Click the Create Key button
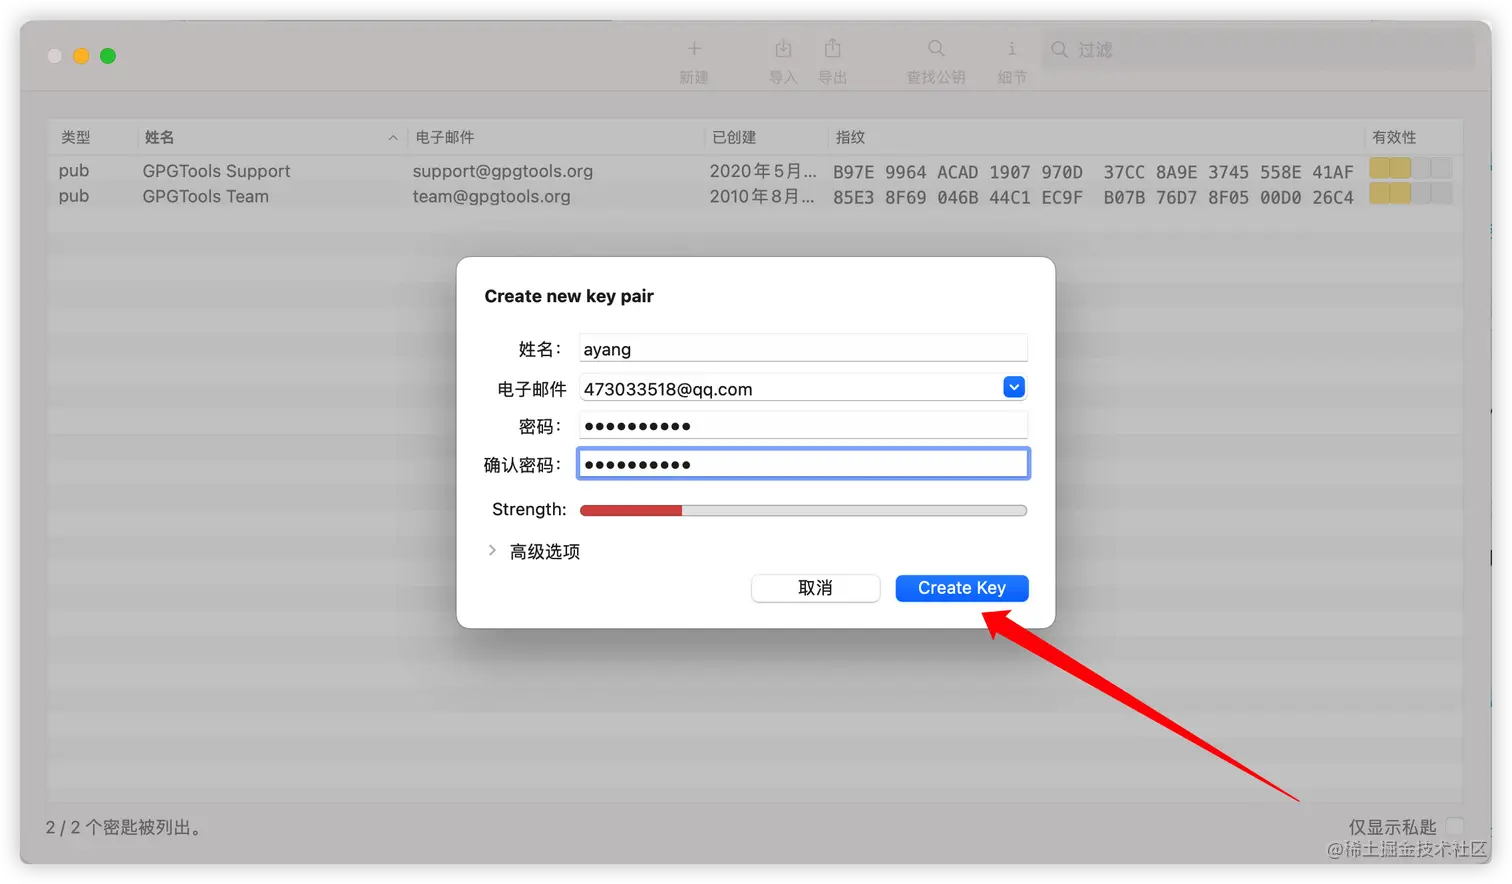Image resolution: width=1512 pixels, height=884 pixels. point(962,588)
